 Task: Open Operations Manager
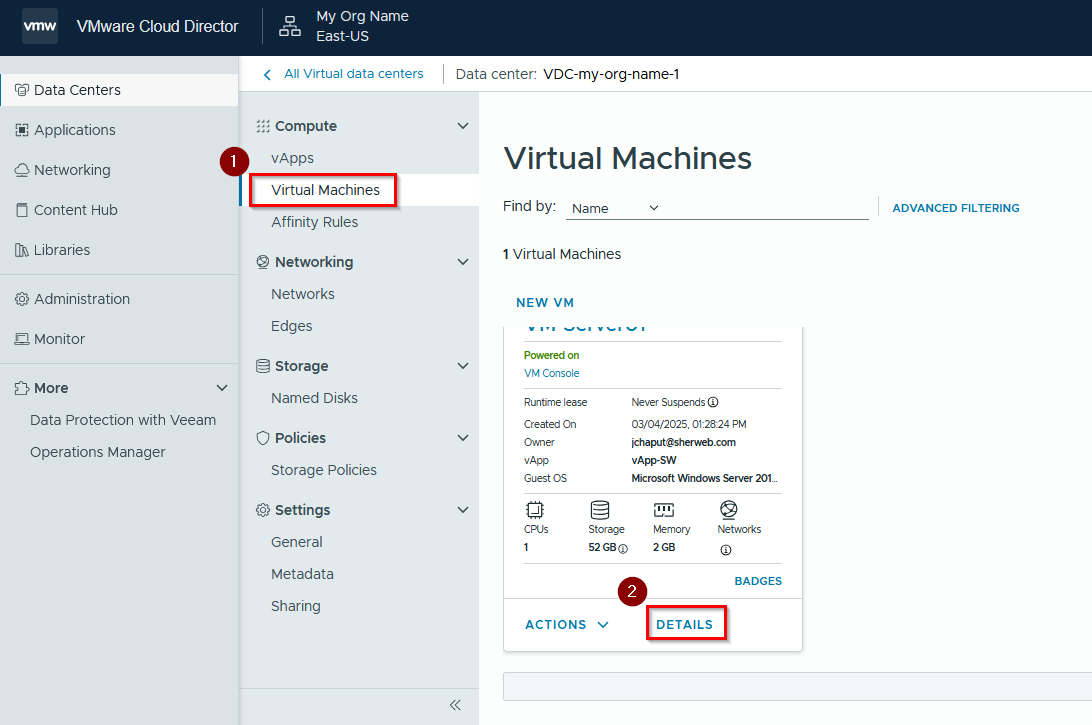point(98,452)
